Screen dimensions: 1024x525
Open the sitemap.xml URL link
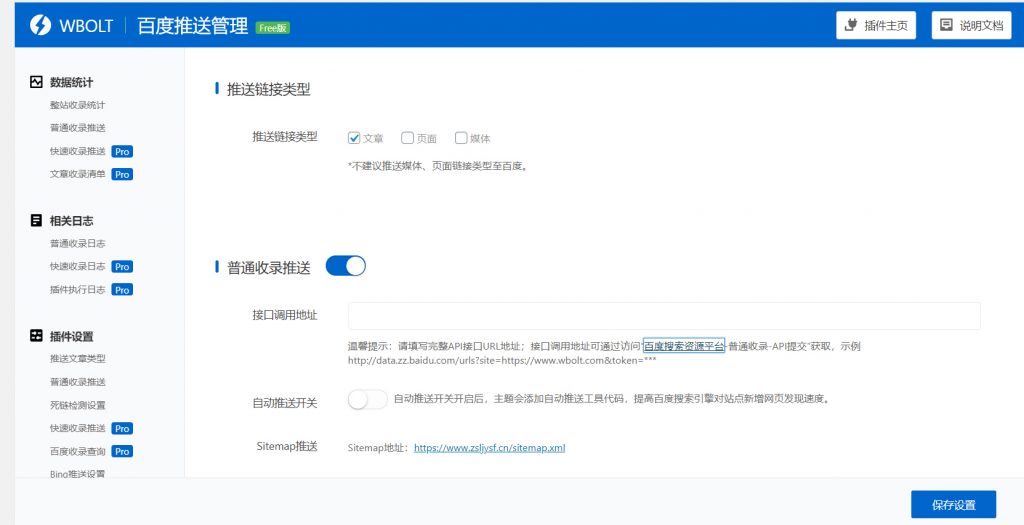489,448
